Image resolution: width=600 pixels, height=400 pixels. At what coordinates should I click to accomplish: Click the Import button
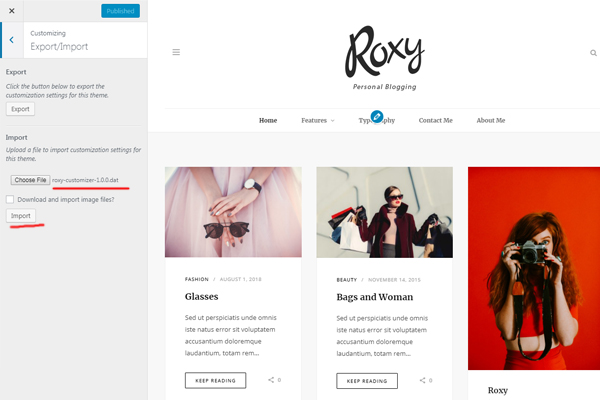(x=21, y=216)
